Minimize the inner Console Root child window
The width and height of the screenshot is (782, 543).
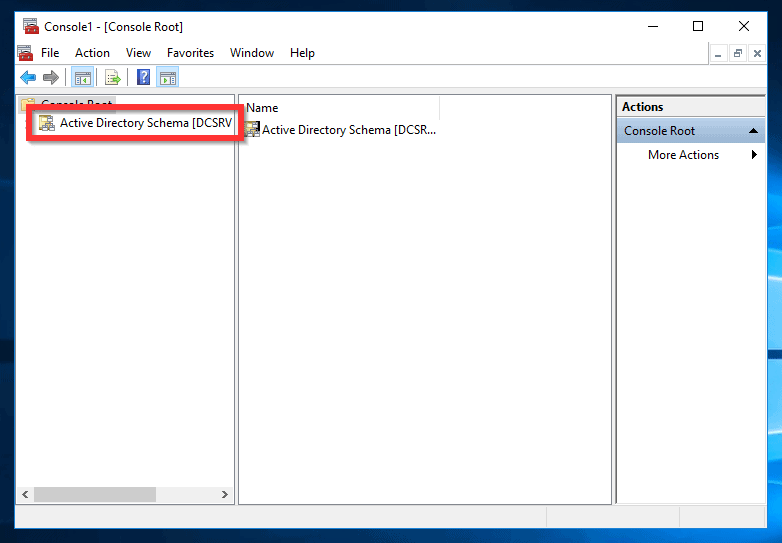(718, 53)
